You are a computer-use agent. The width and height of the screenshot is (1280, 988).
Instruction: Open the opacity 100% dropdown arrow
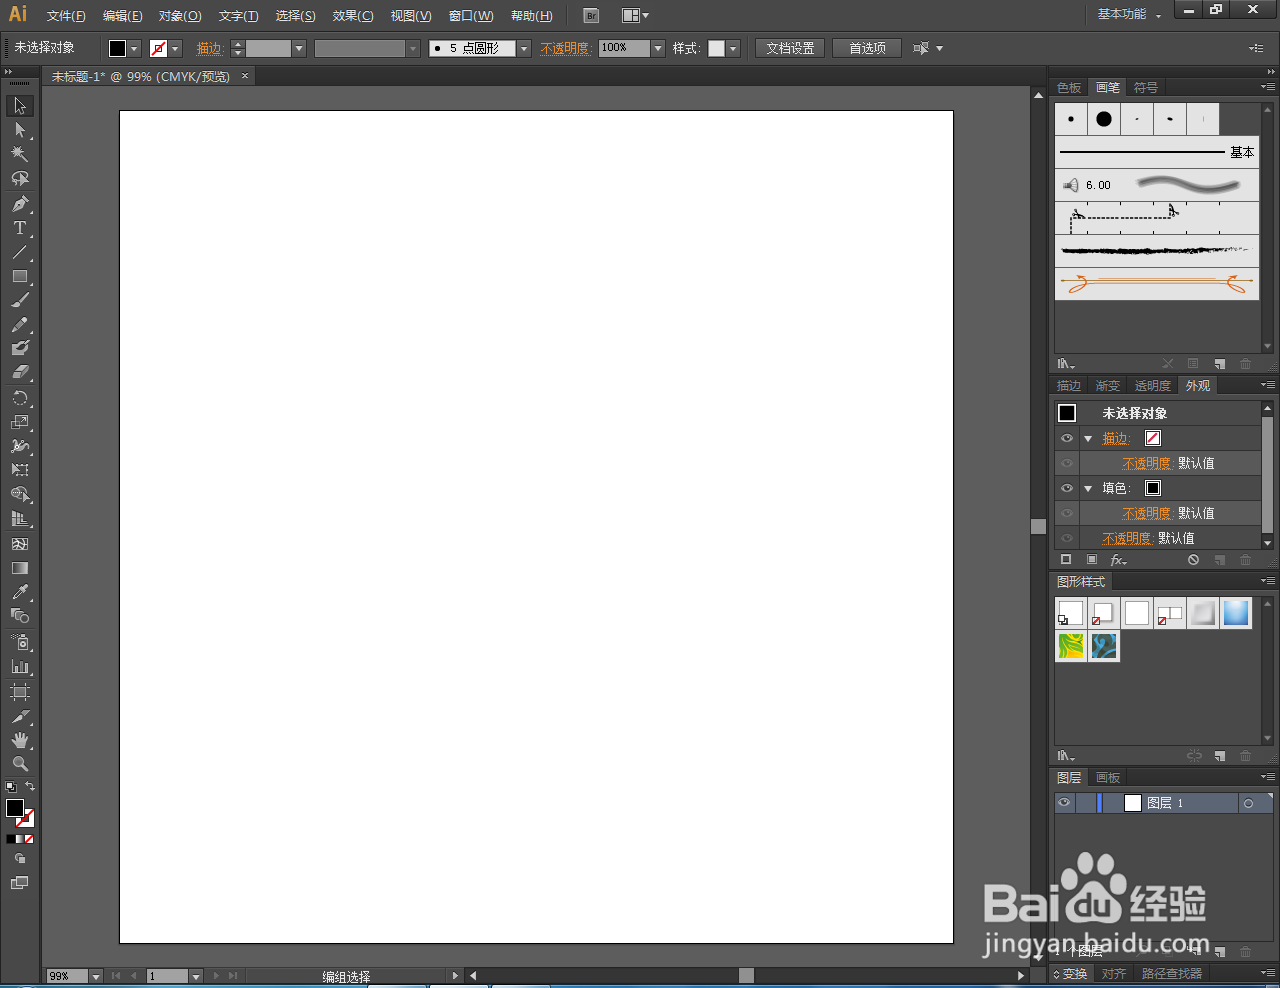[658, 48]
